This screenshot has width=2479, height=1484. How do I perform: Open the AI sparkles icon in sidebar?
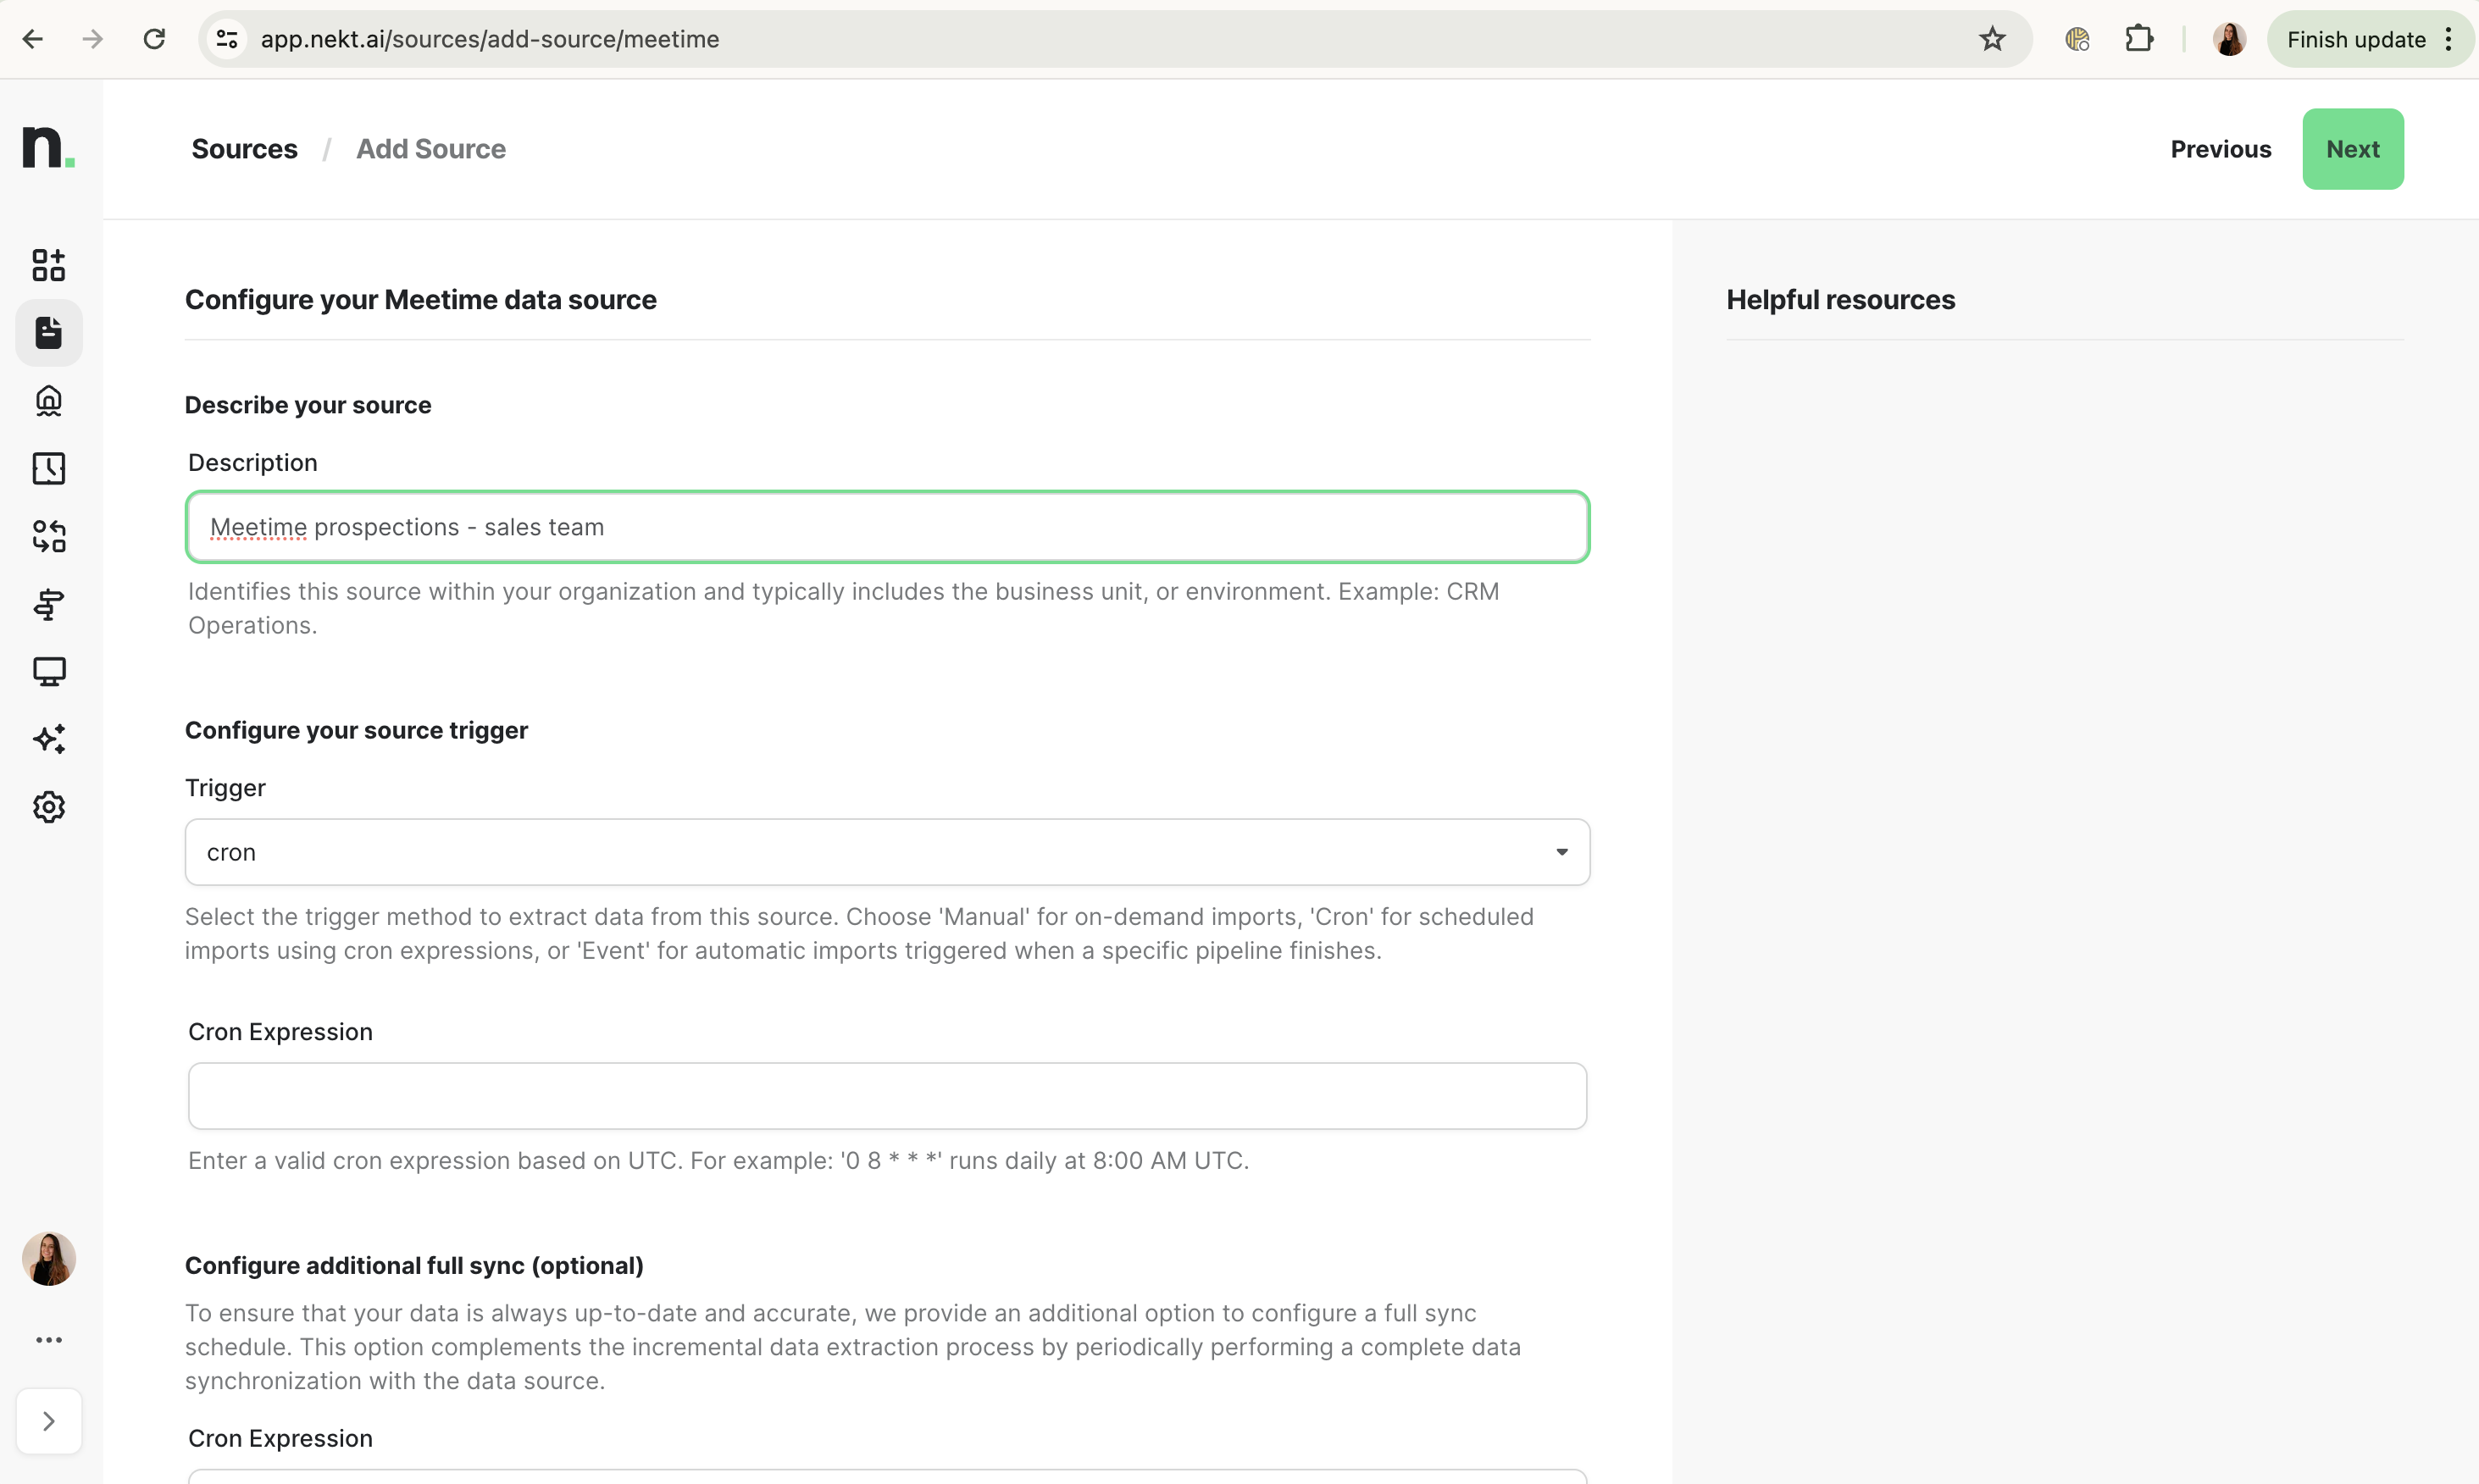48,739
